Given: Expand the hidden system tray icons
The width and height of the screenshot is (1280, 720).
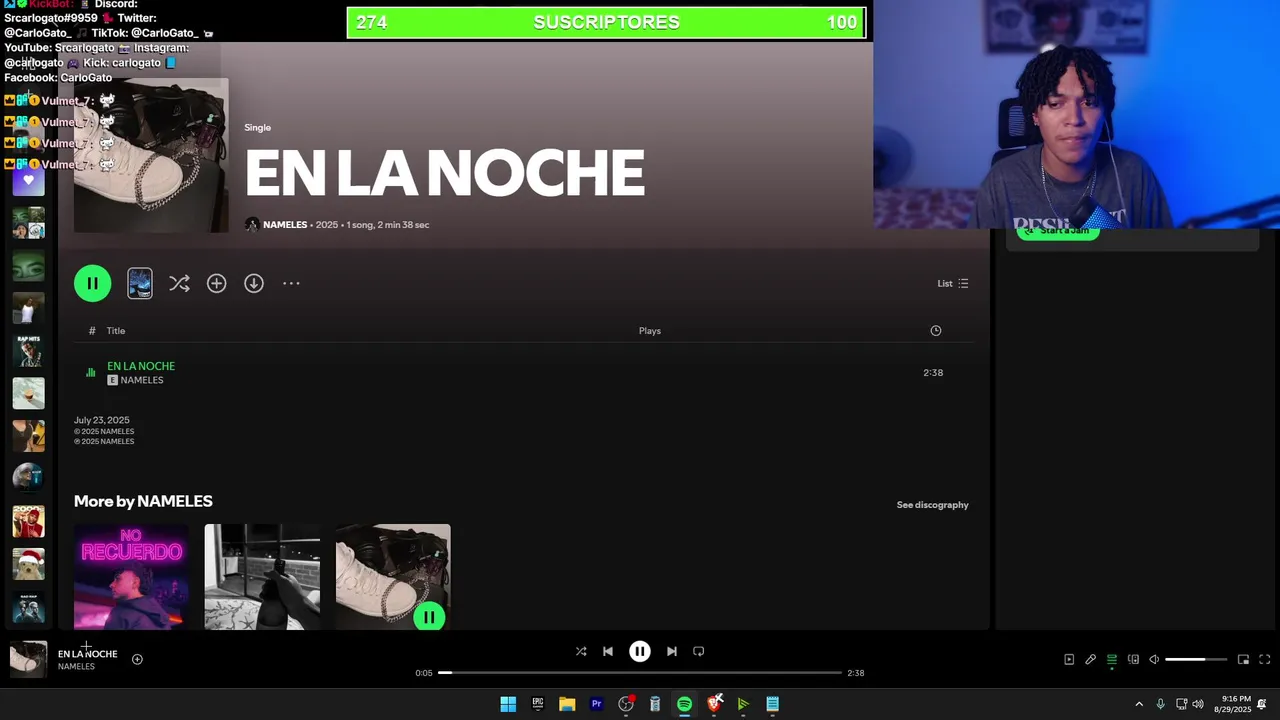Looking at the screenshot, I should click(1138, 704).
